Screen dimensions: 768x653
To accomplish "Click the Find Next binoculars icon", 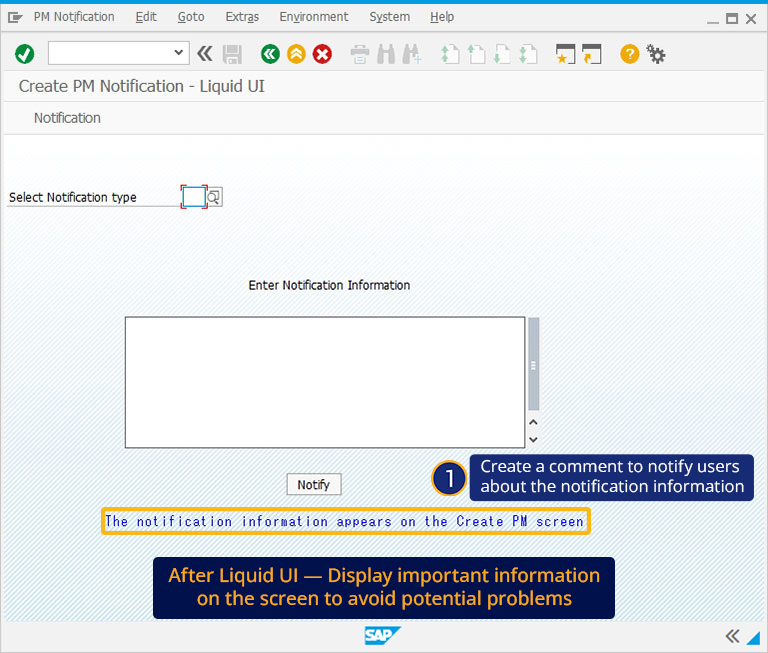I will (x=411, y=54).
